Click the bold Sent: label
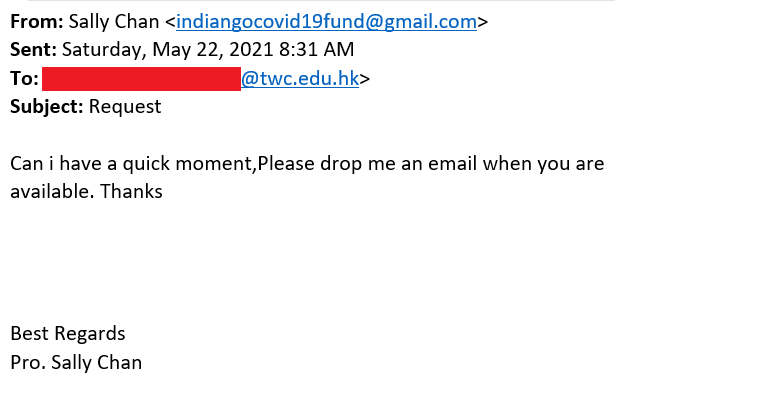Screen dimensions: 769x396 pos(33,50)
